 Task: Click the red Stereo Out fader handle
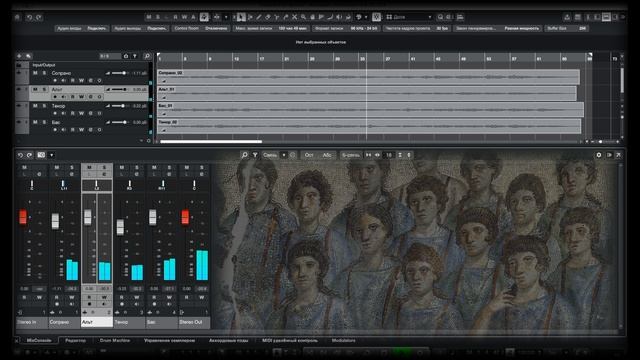[x=185, y=217]
